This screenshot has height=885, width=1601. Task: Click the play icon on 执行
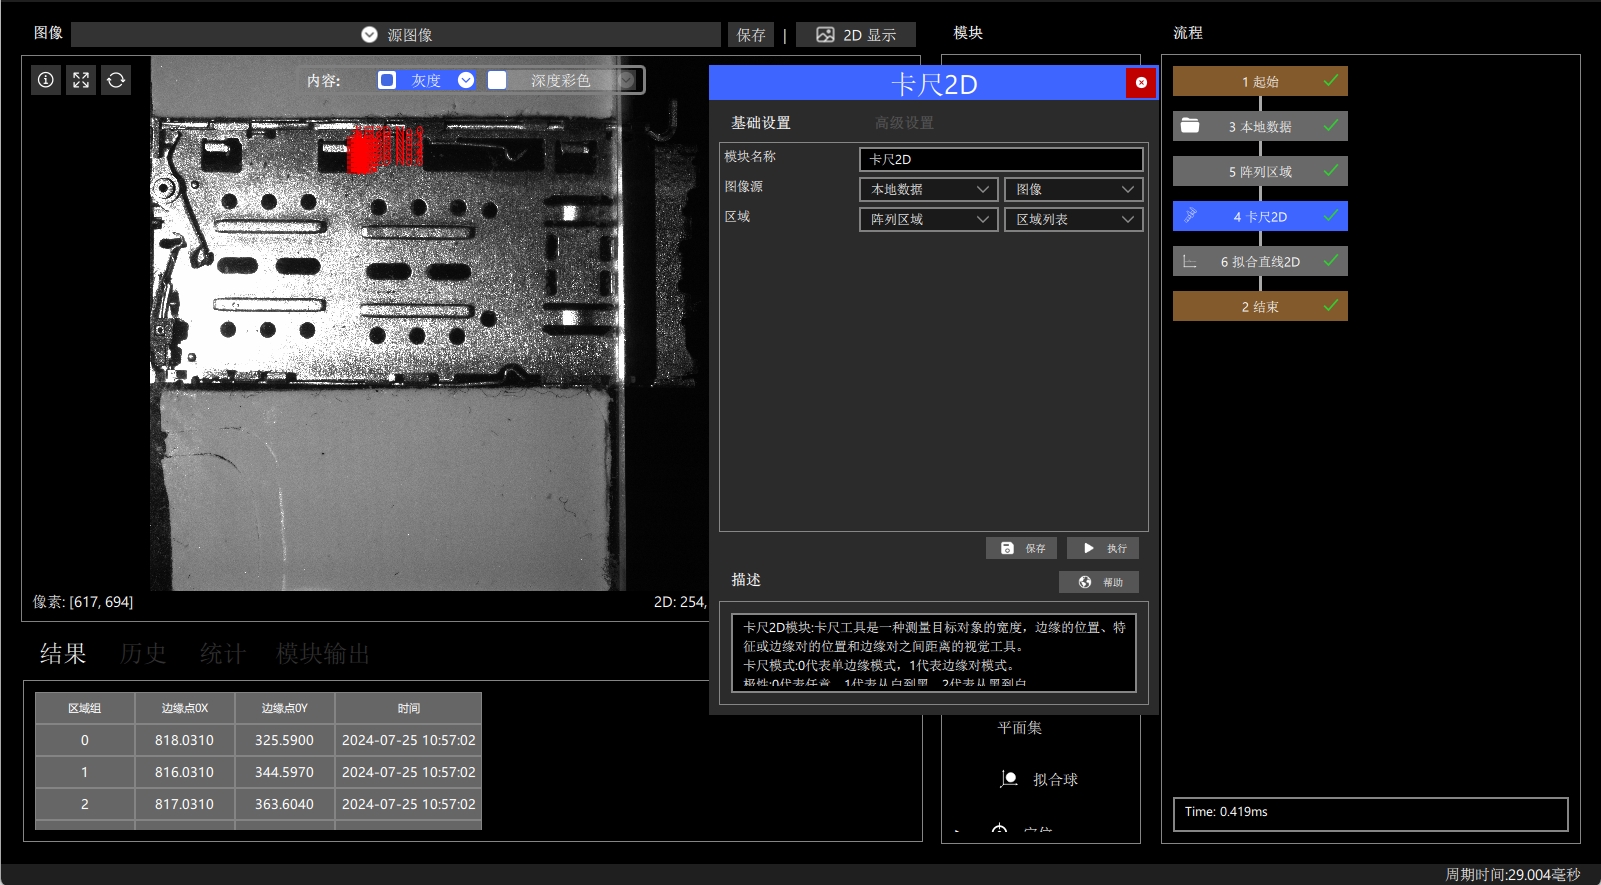1089,548
